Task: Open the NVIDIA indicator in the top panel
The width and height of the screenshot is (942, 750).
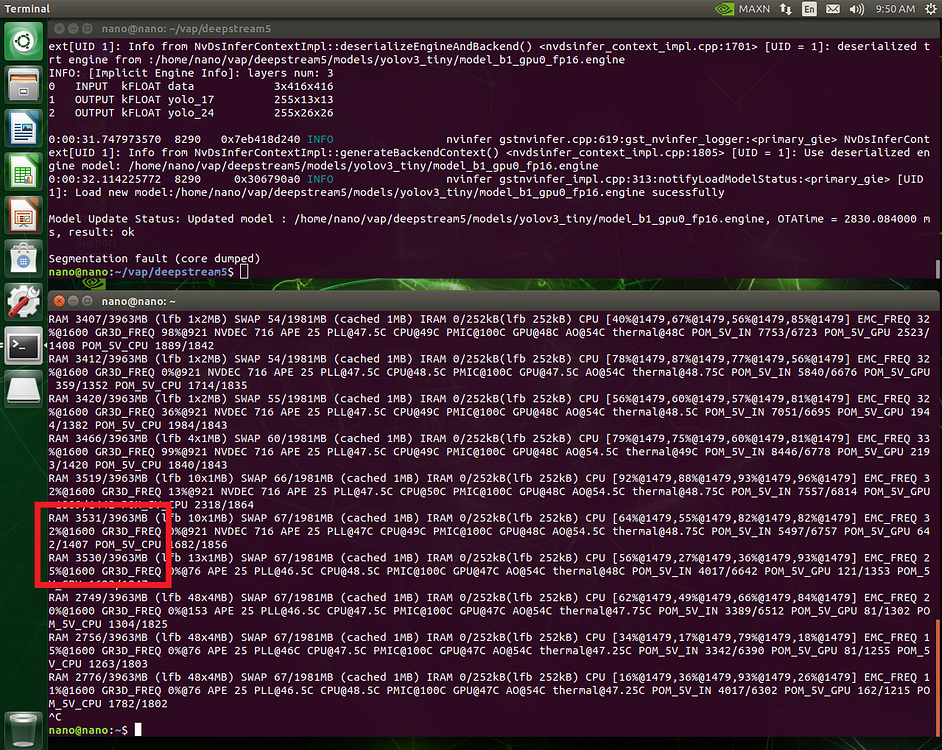Action: coord(723,9)
